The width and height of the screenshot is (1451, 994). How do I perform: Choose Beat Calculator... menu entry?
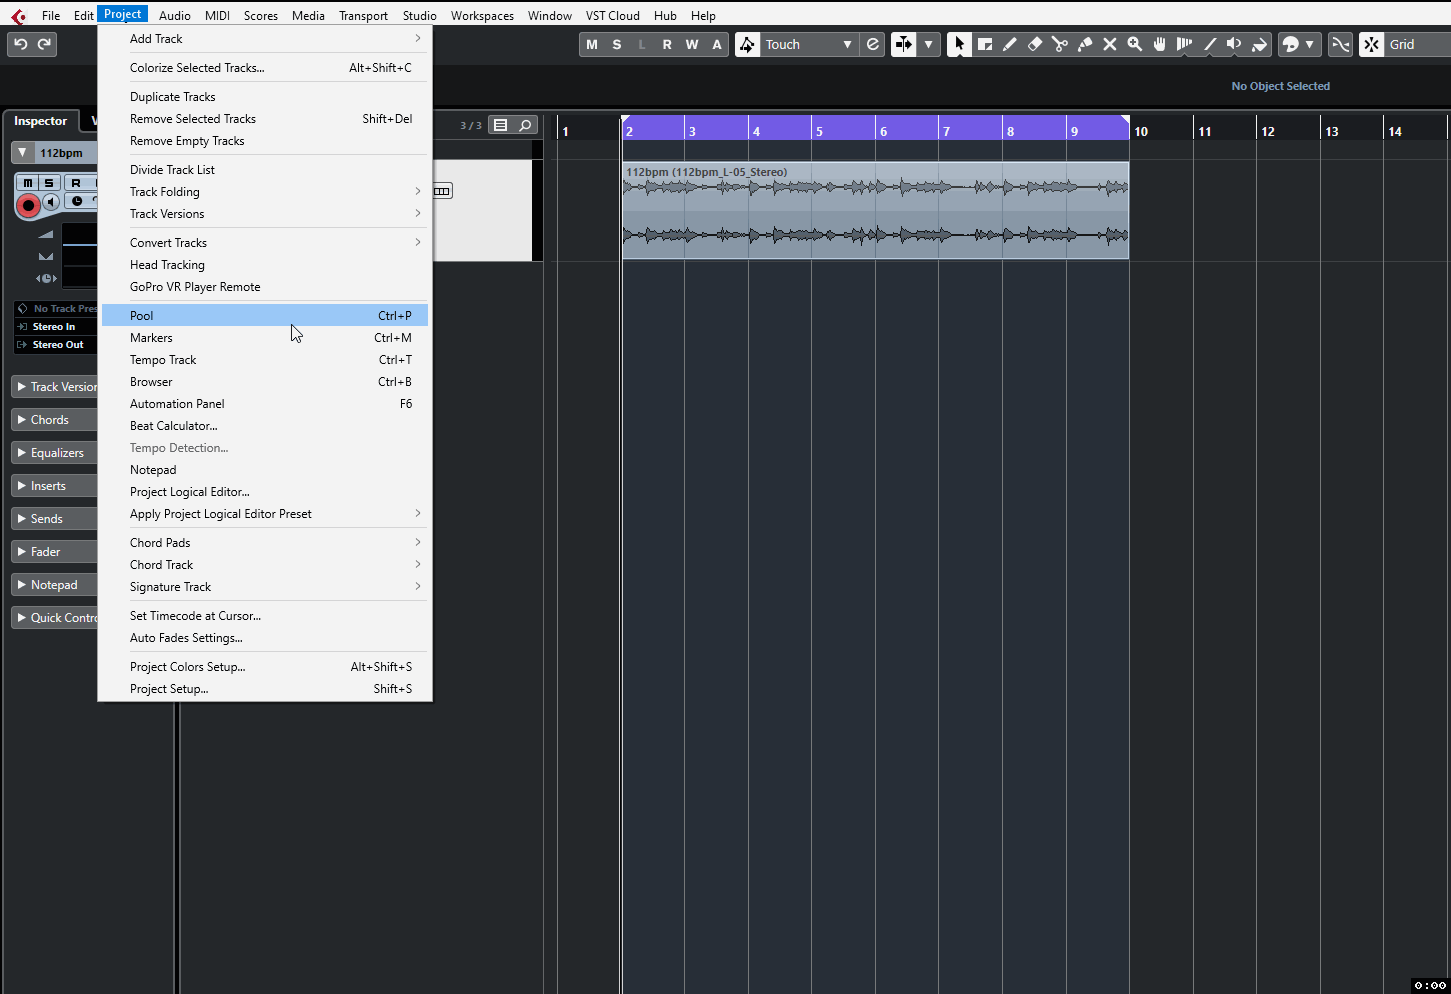pyautogui.click(x=265, y=426)
